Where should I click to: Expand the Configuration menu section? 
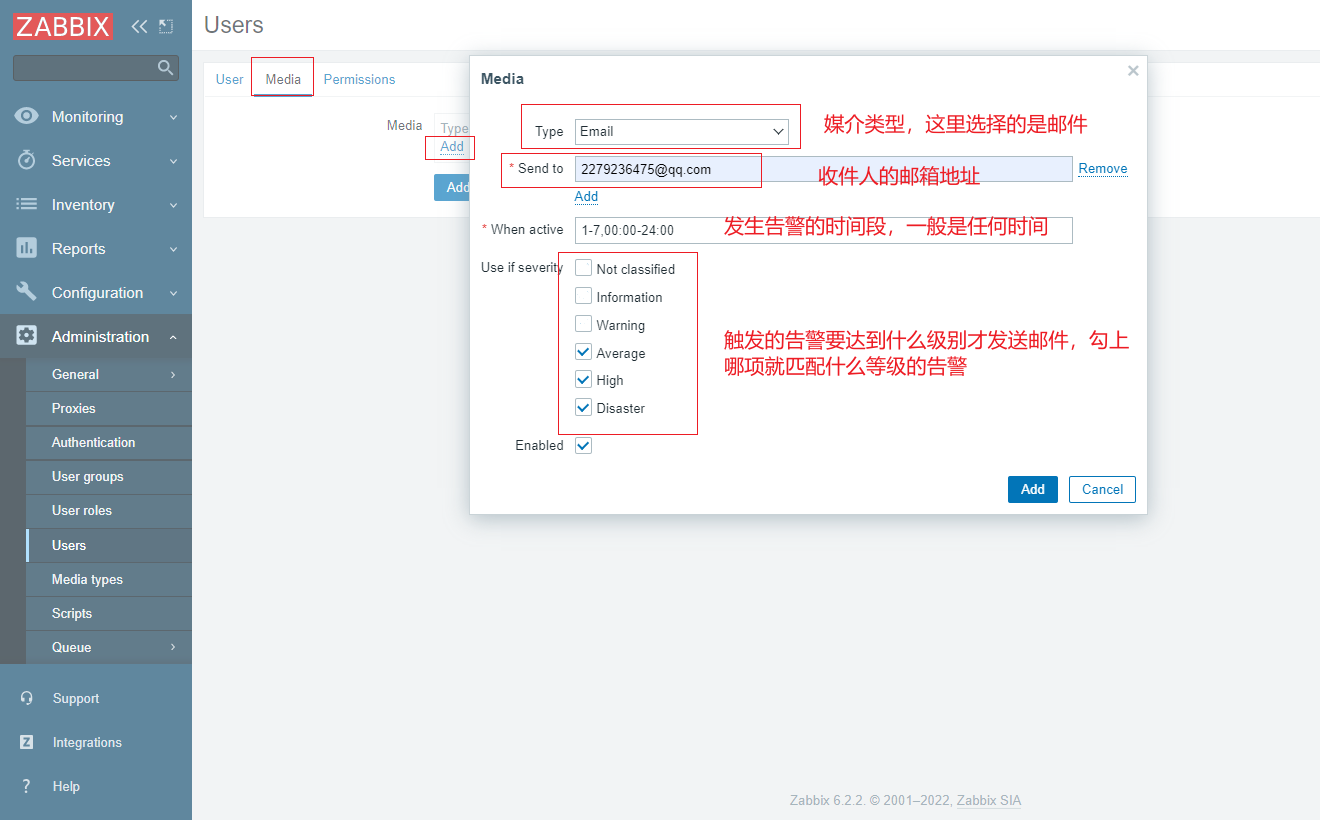point(173,293)
